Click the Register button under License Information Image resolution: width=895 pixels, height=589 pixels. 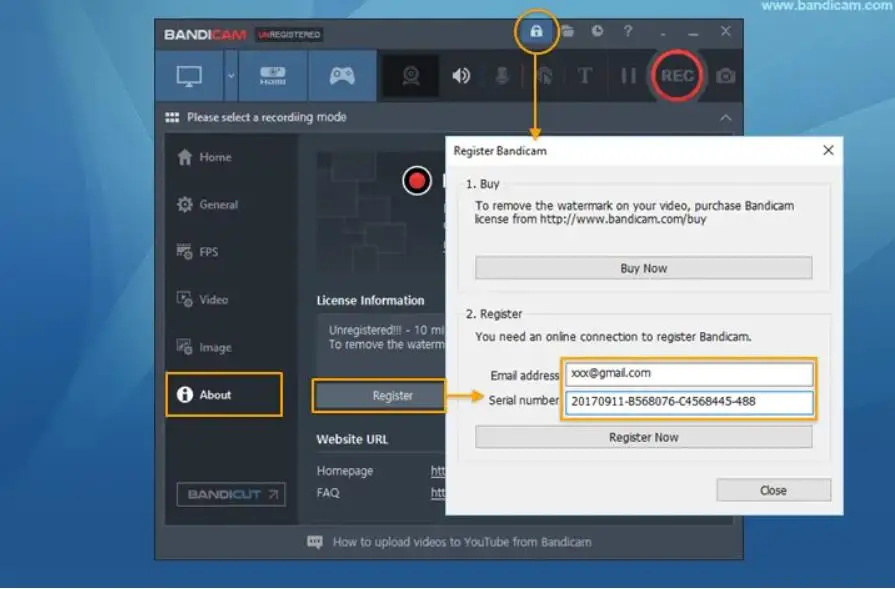tap(379, 396)
